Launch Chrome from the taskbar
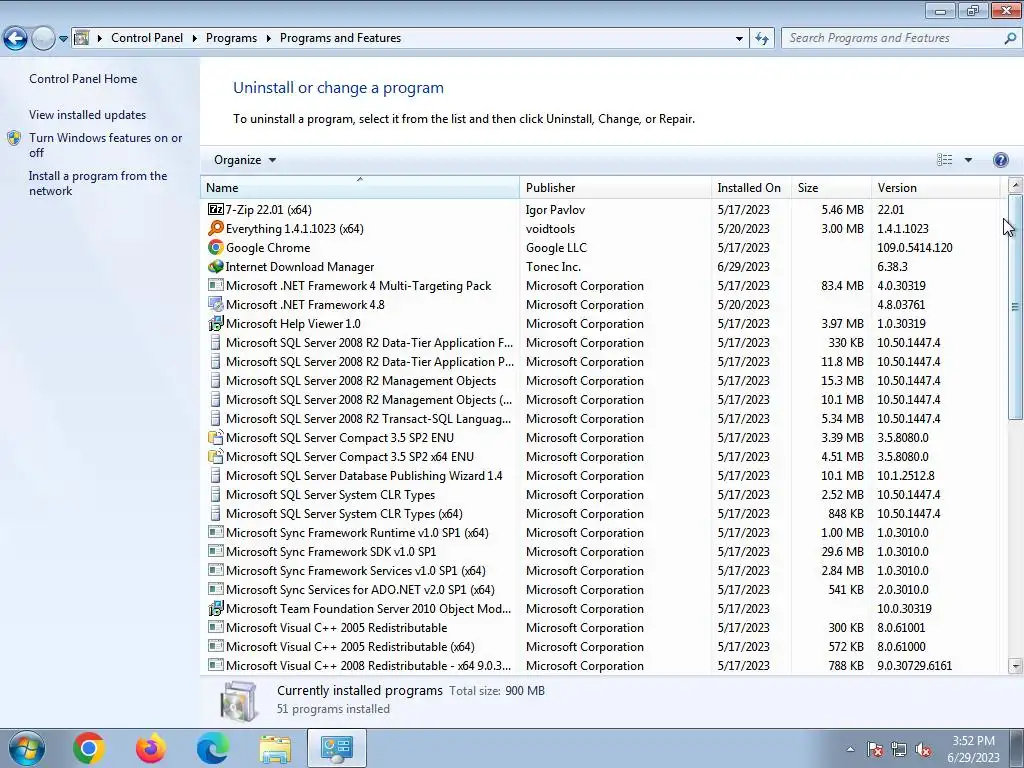1024x768 pixels. point(88,748)
